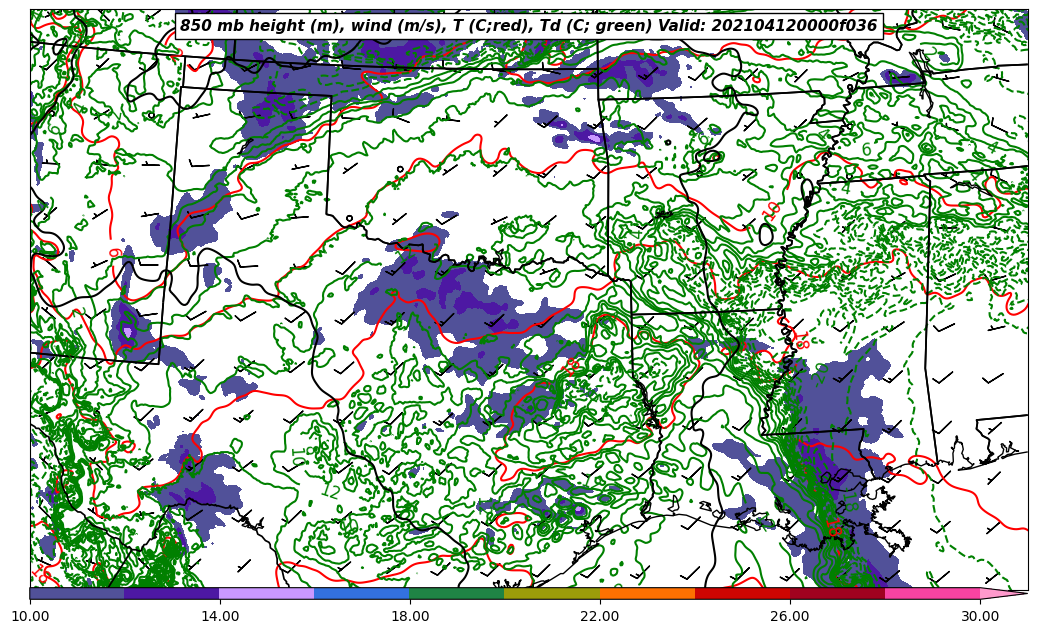
Task: Click the dark maroon colorbar segment after 26.00
Action: pyautogui.click(x=838, y=593)
